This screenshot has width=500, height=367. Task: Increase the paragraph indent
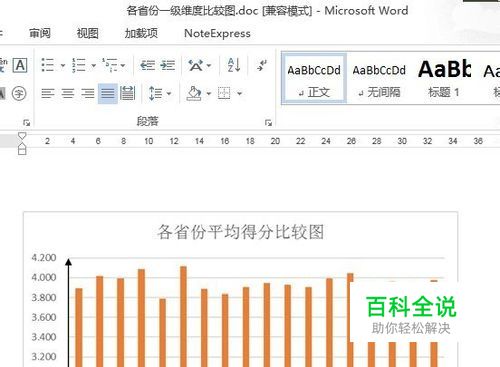167,65
